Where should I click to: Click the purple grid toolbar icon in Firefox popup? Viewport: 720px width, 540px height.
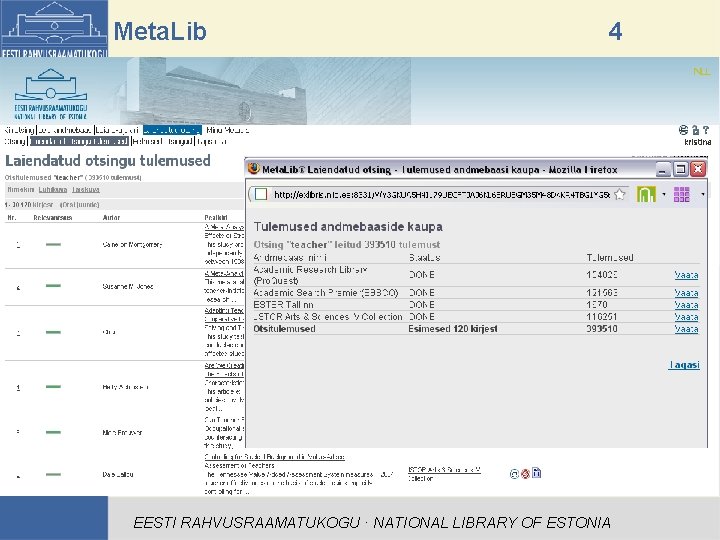click(x=681, y=195)
